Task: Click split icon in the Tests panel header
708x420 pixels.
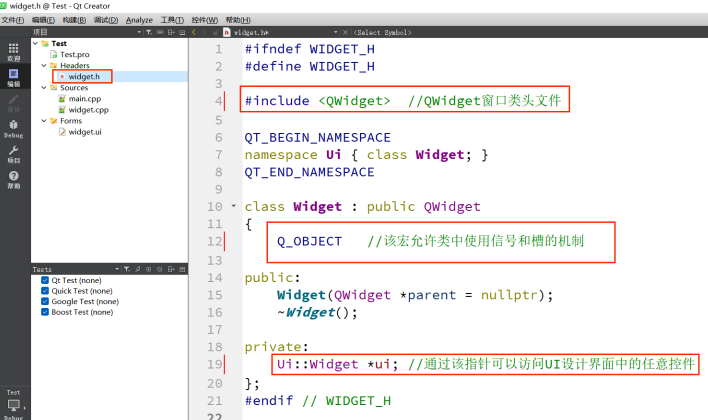Action: [x=171, y=269]
